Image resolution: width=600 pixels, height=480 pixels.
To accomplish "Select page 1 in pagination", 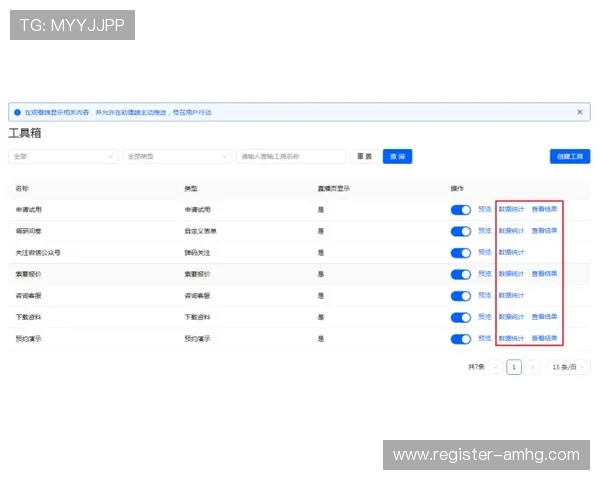I will 514,367.
